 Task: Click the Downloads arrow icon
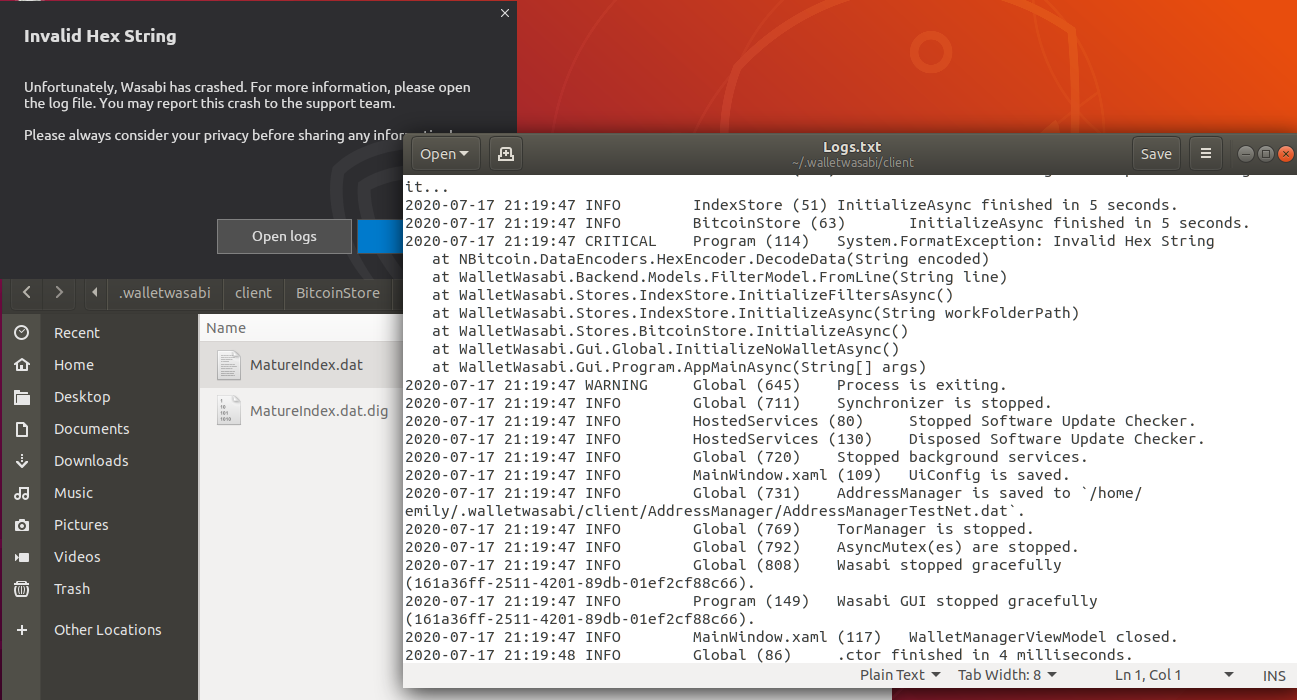click(22, 461)
